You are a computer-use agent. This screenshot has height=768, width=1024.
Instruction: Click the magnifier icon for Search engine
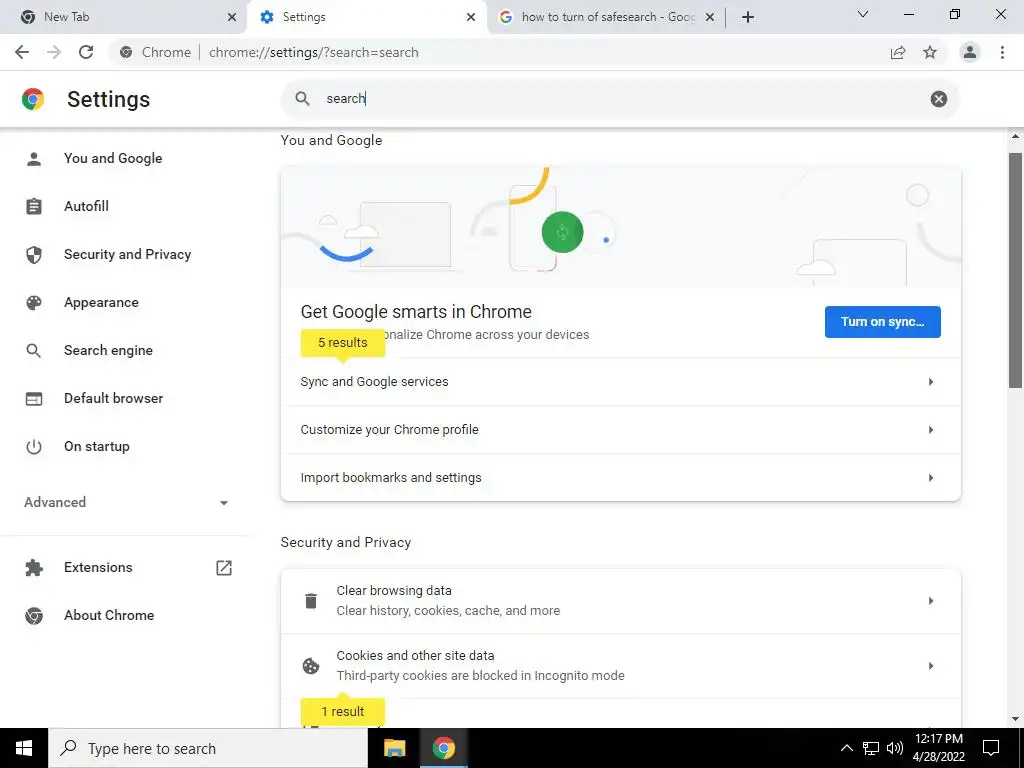(34, 351)
